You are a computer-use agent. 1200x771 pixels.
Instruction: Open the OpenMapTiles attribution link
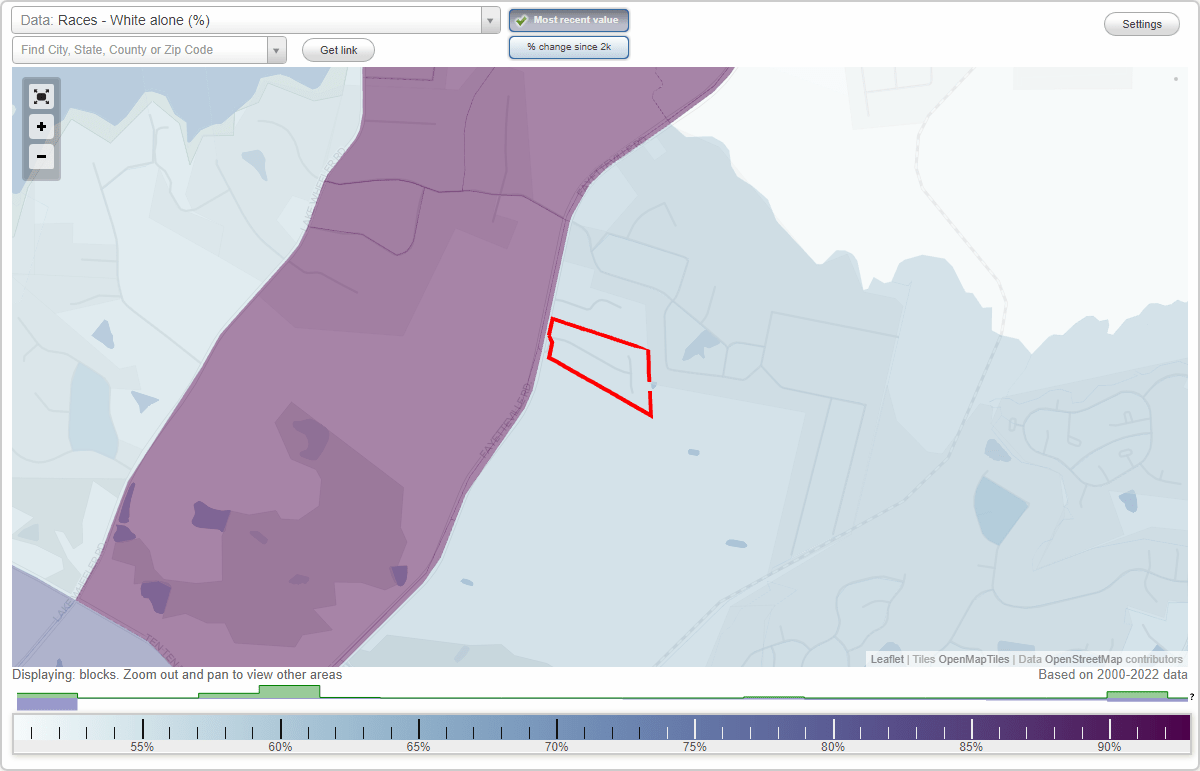[x=974, y=659]
